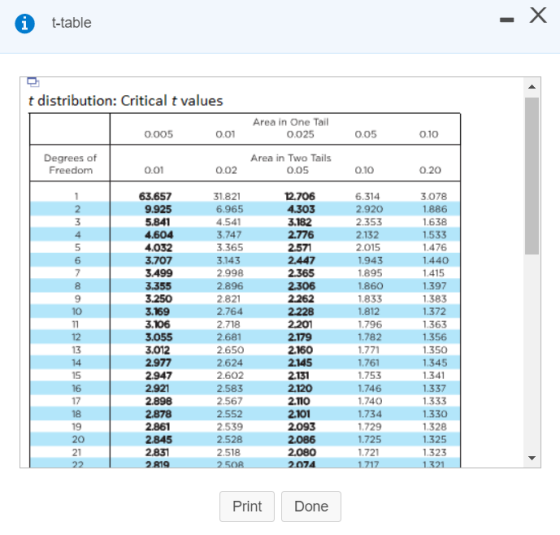Screen dimensions: 560x535
Task: Click degrees of freedom 15
Action: pos(76,376)
